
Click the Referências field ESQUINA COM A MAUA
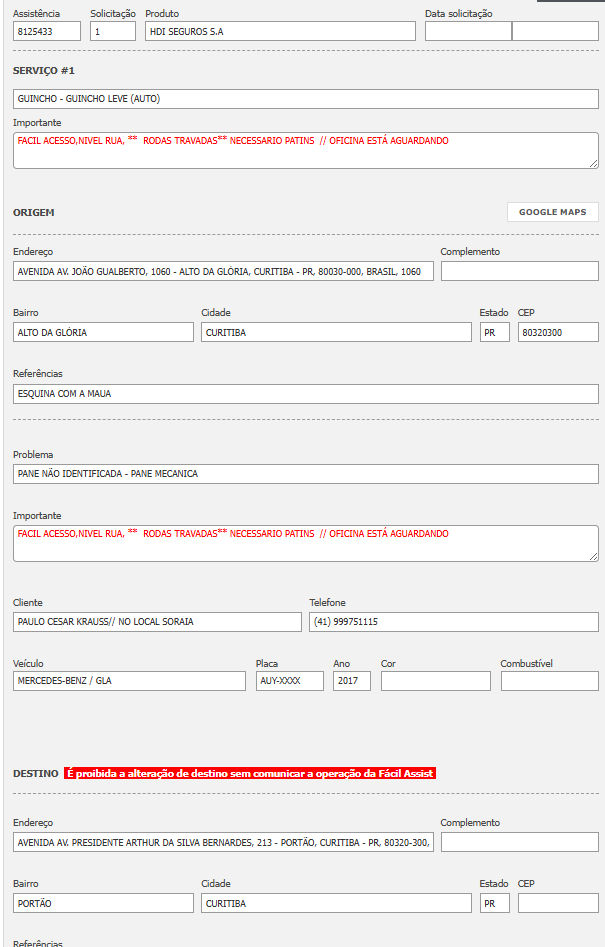[306, 394]
